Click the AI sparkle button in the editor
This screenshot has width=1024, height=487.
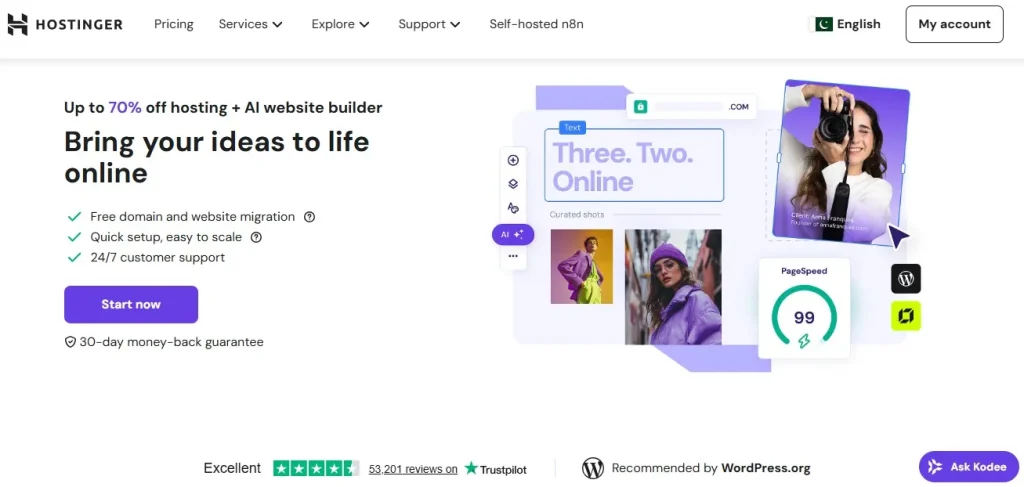coord(513,234)
